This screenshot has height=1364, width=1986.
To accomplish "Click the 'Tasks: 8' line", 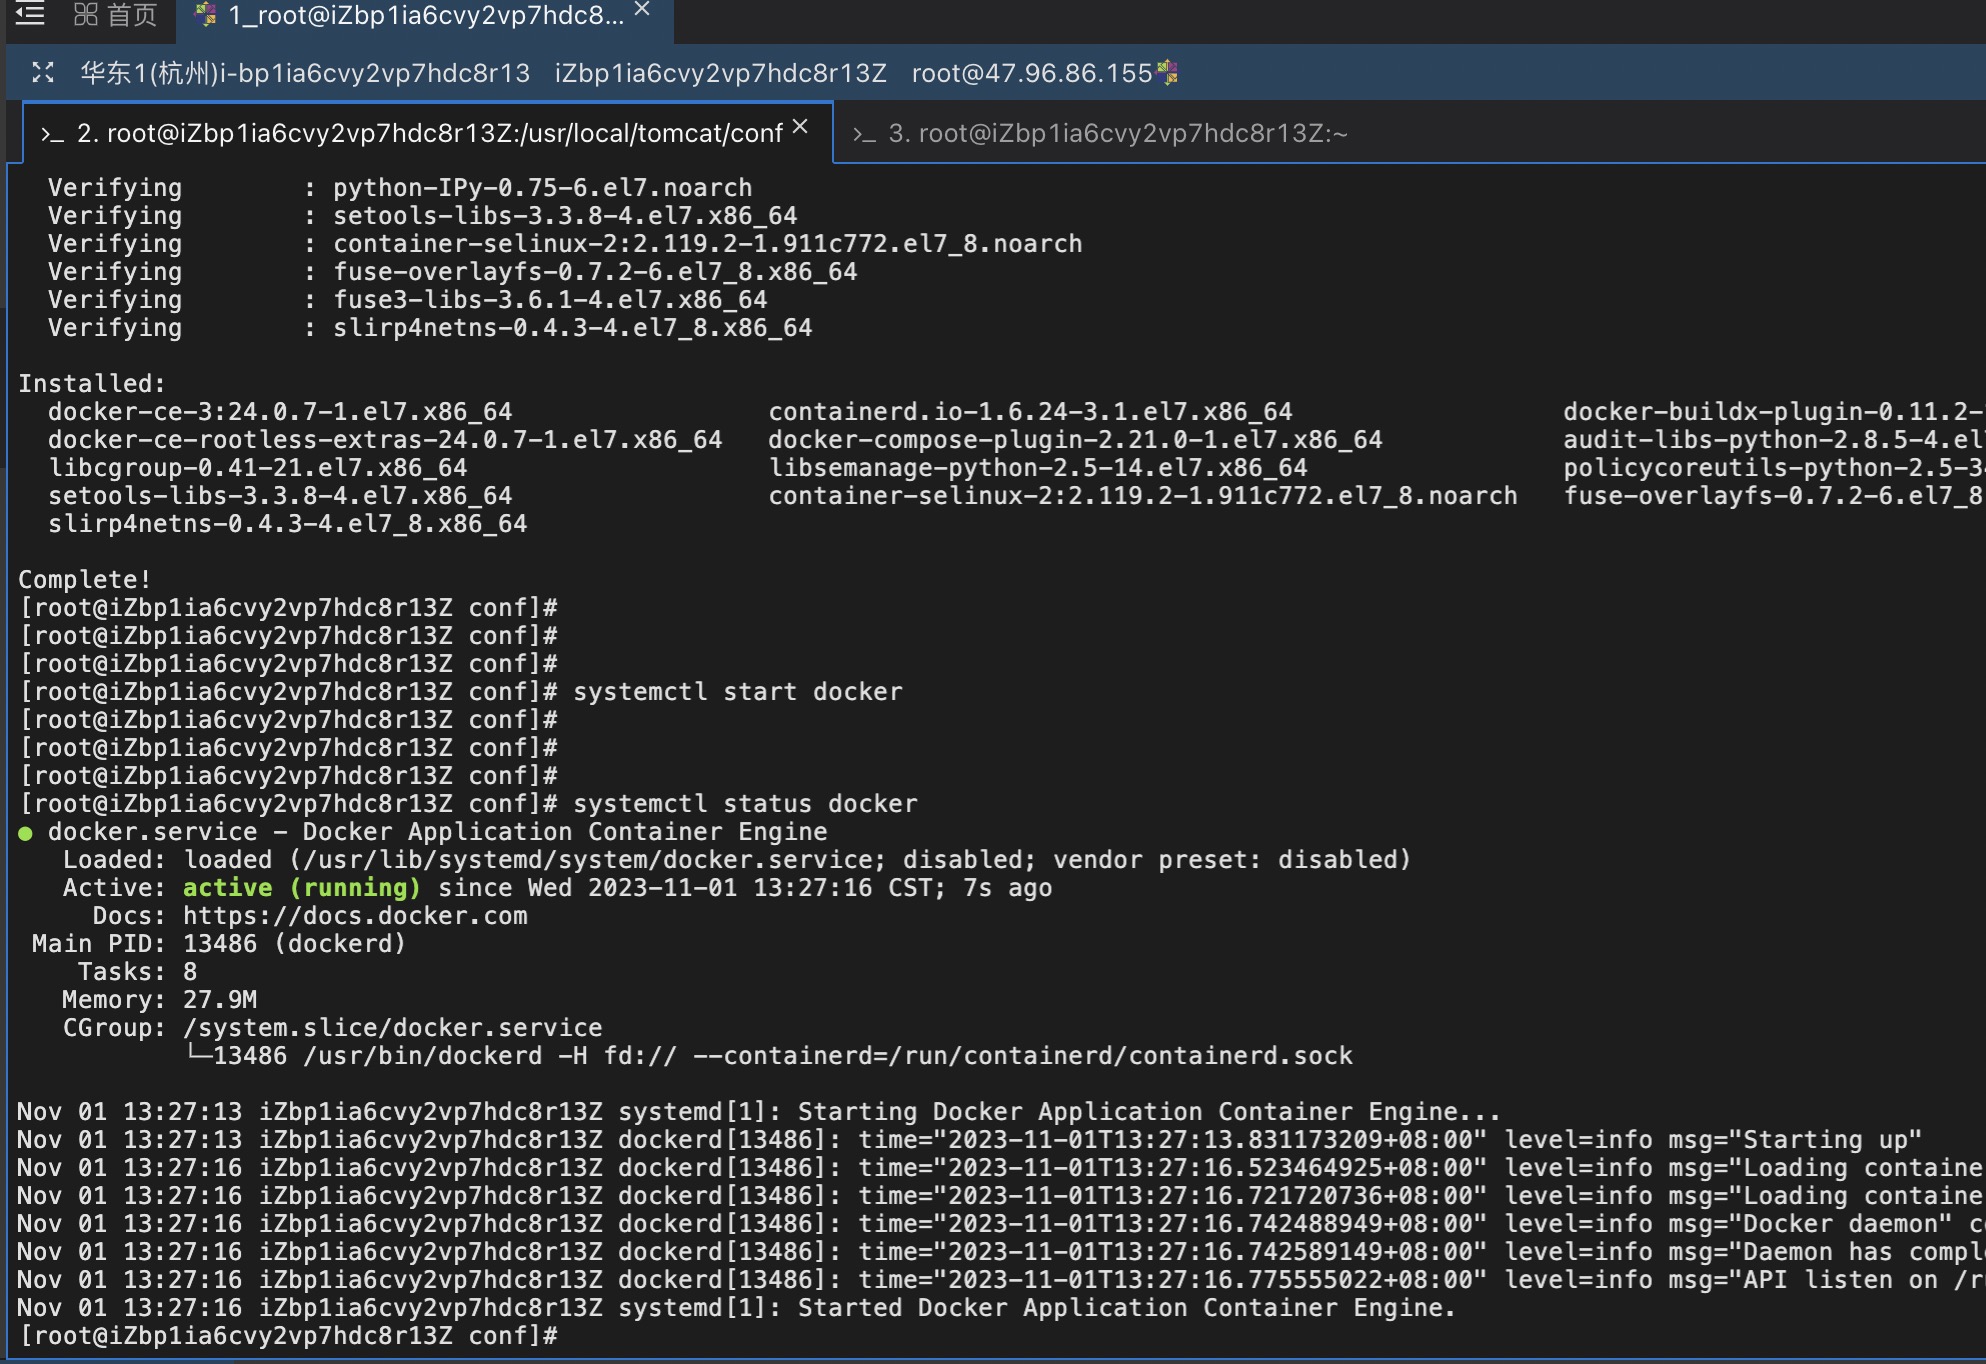I will (138, 972).
